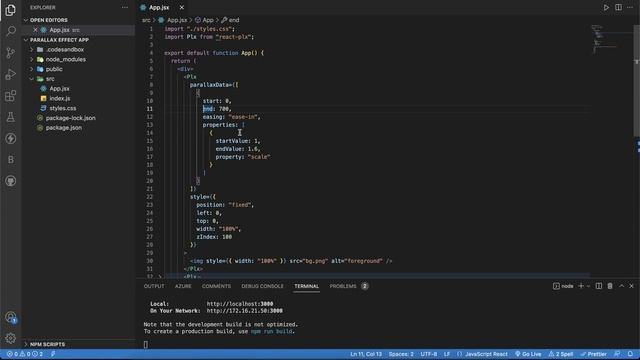The image size is (640, 360).
Task: Select the App.jsx editor tab
Action: pyautogui.click(x=159, y=7)
